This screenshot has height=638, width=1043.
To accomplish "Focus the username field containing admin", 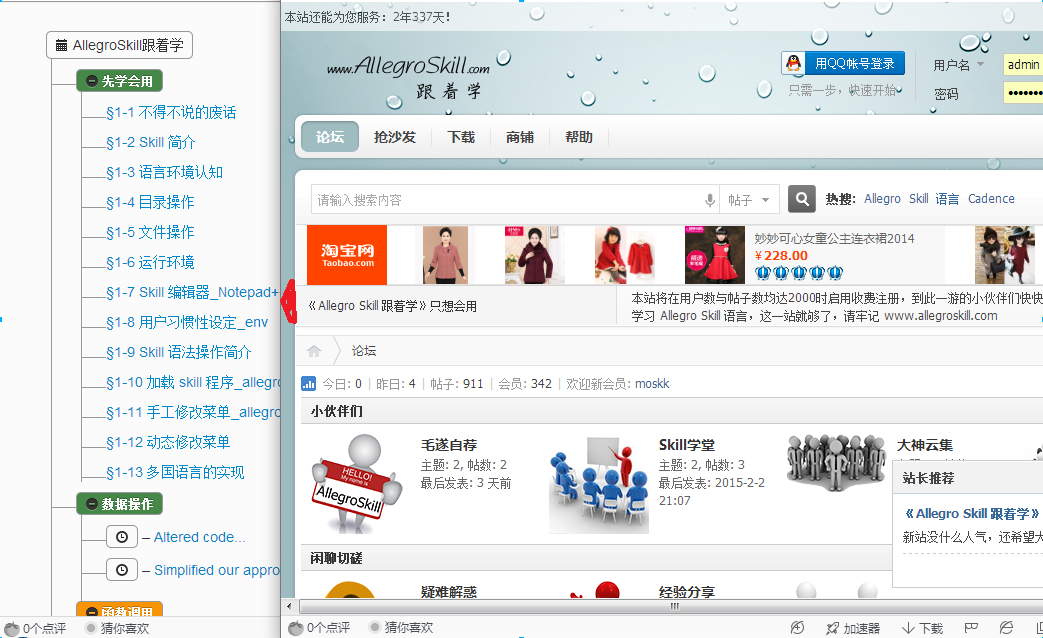I will 1023,65.
